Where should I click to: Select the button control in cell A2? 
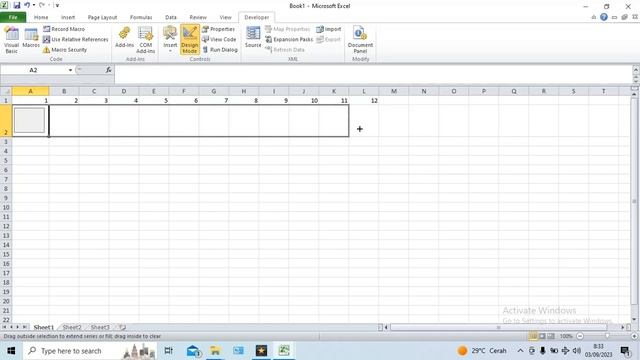tap(29, 120)
